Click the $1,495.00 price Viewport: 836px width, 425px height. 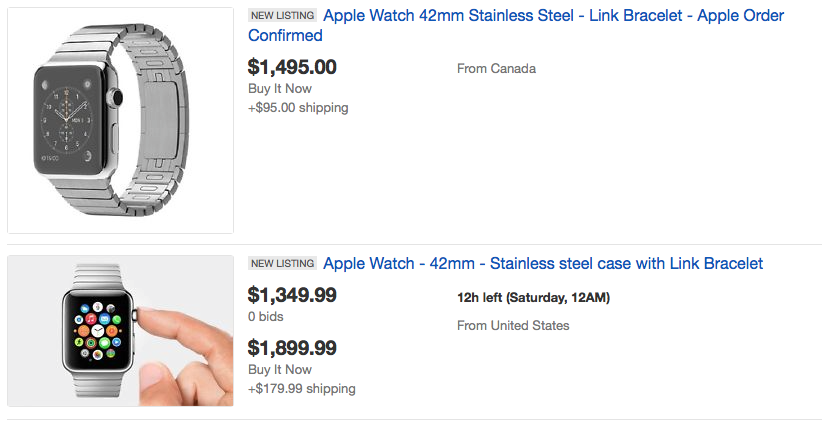click(292, 68)
